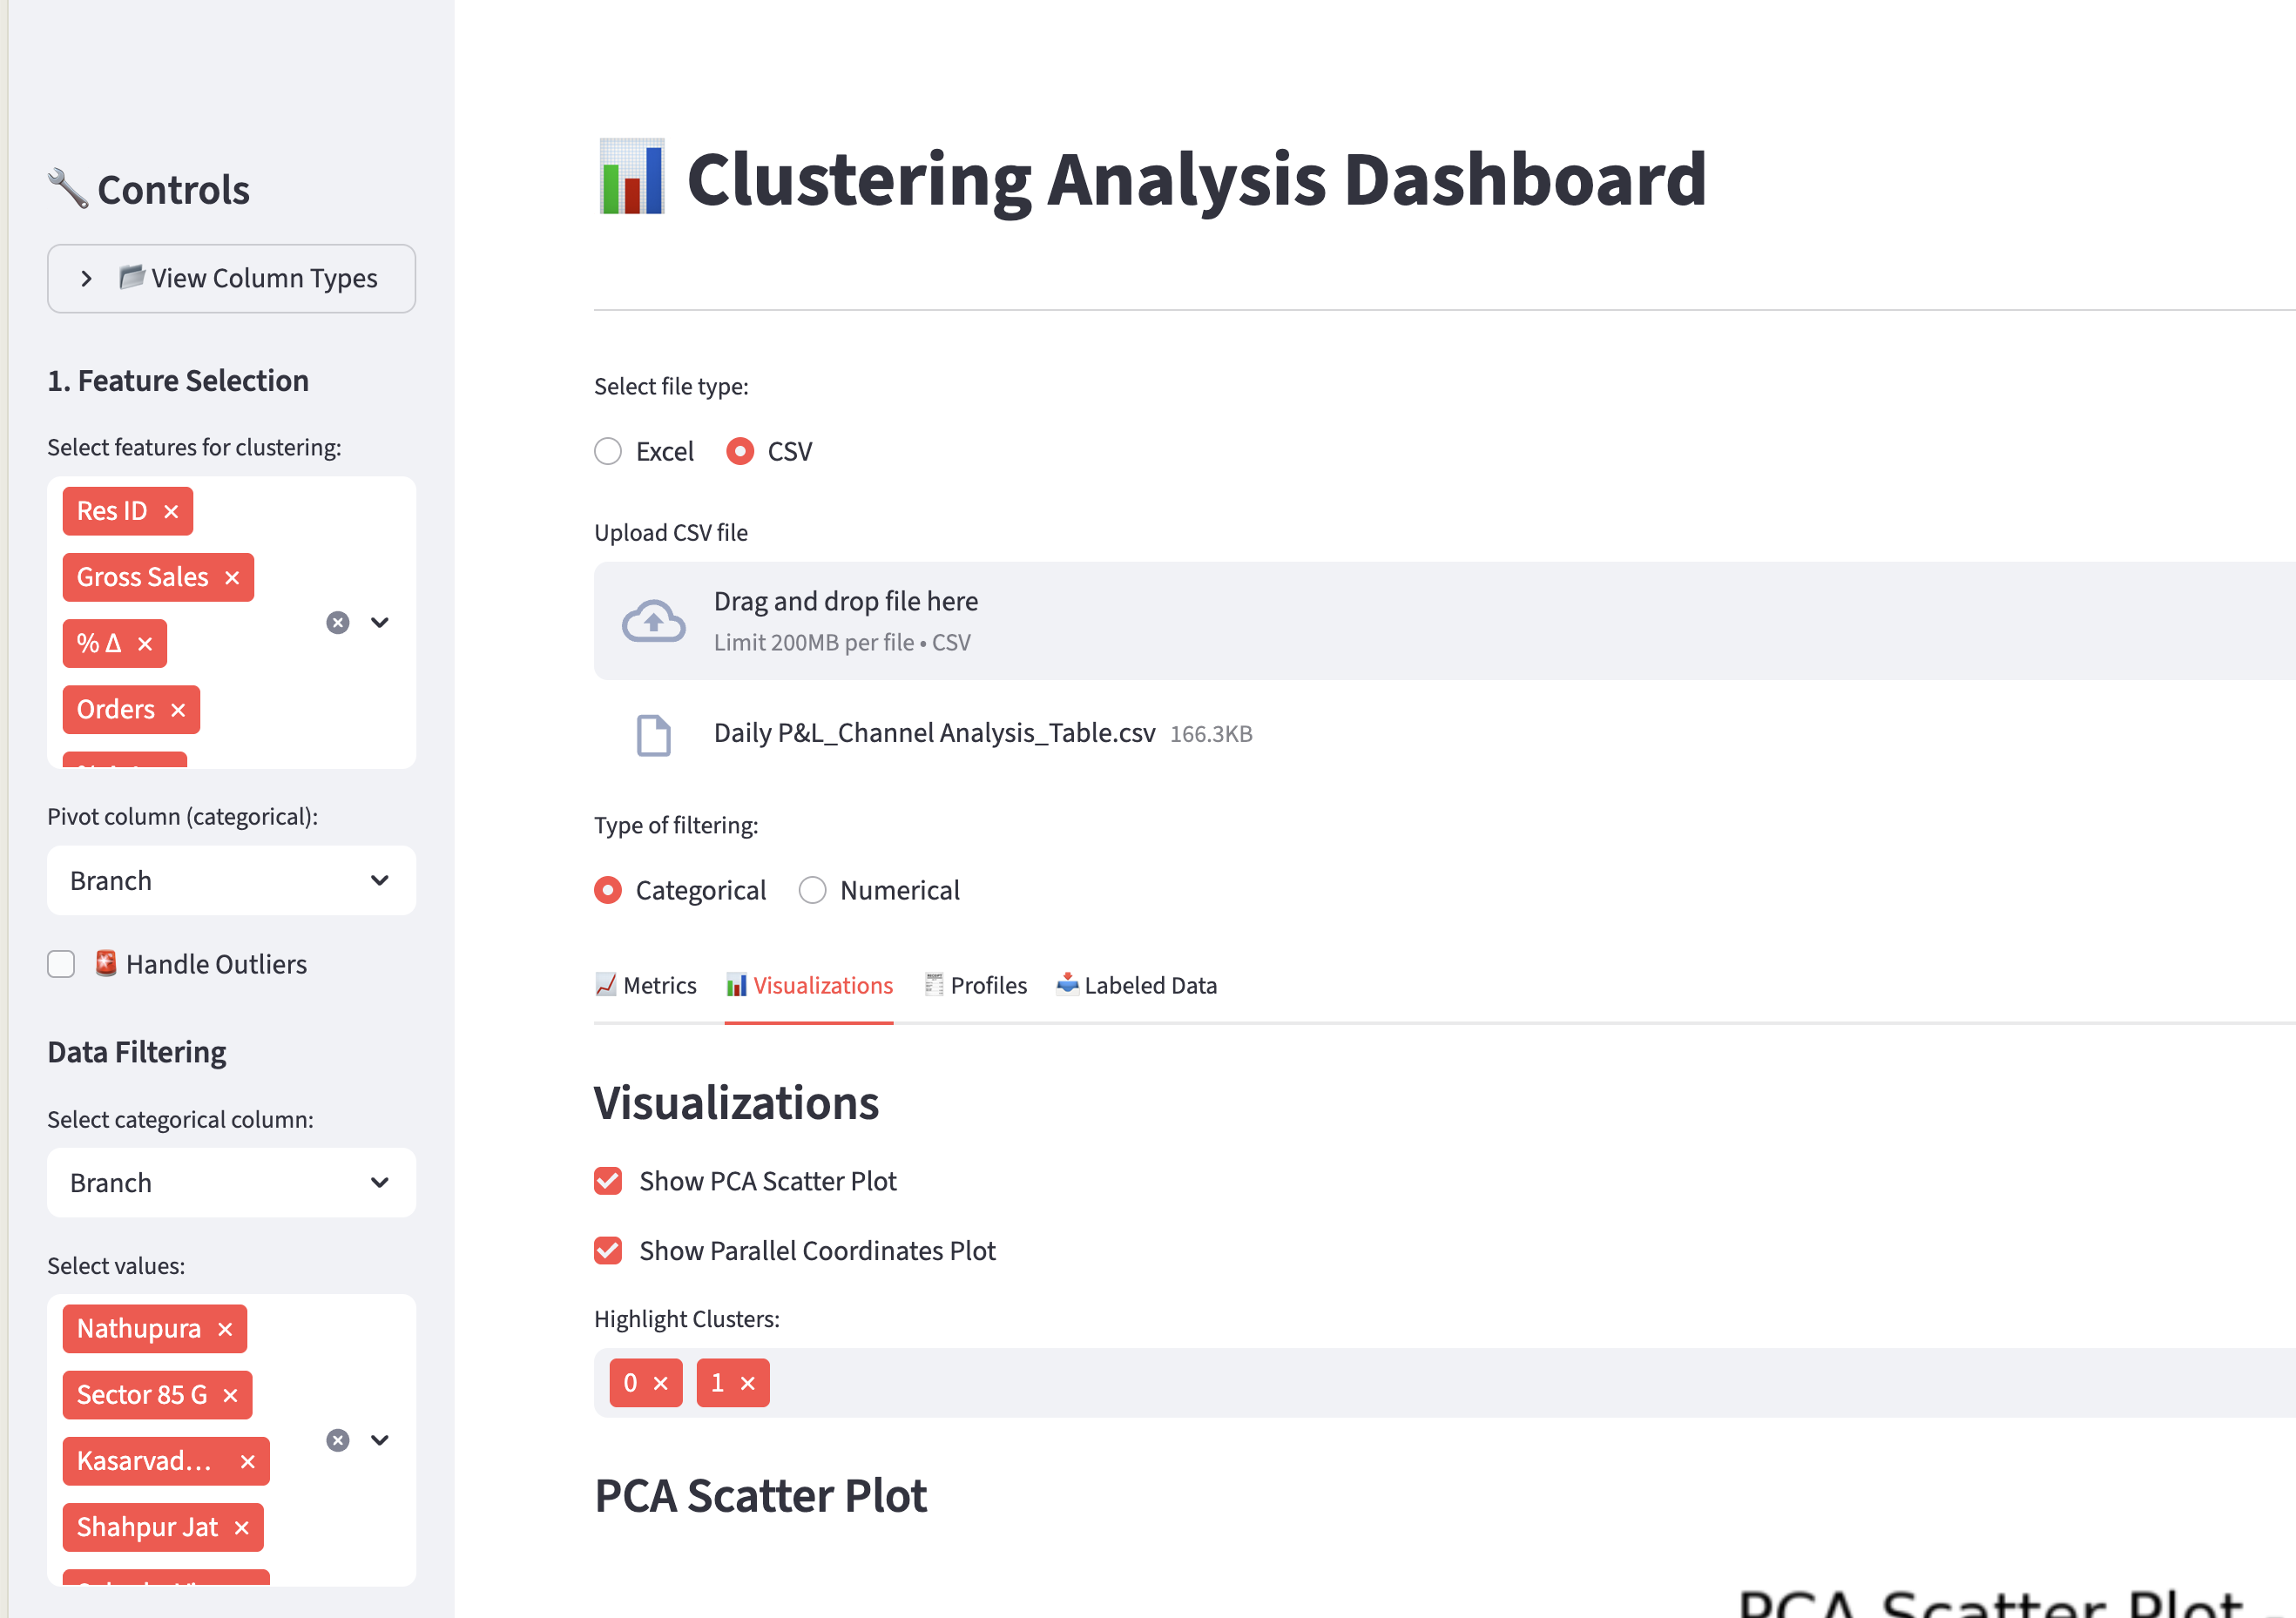Click the cloud upload icon in the drop zone

click(654, 620)
